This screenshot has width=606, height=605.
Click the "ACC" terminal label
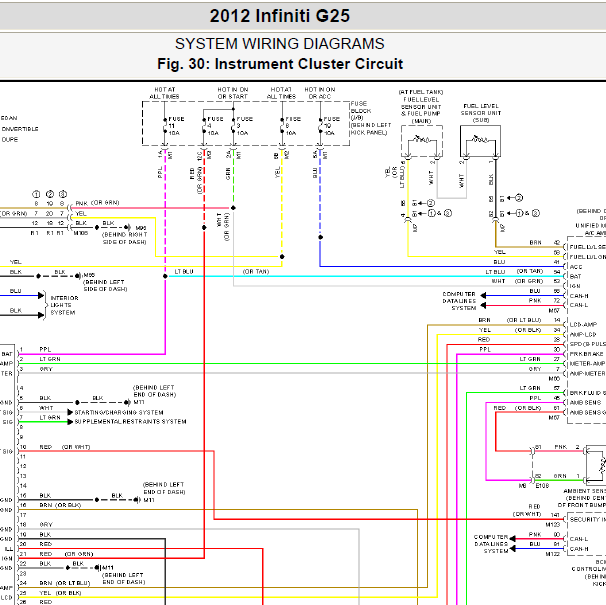tap(575, 267)
